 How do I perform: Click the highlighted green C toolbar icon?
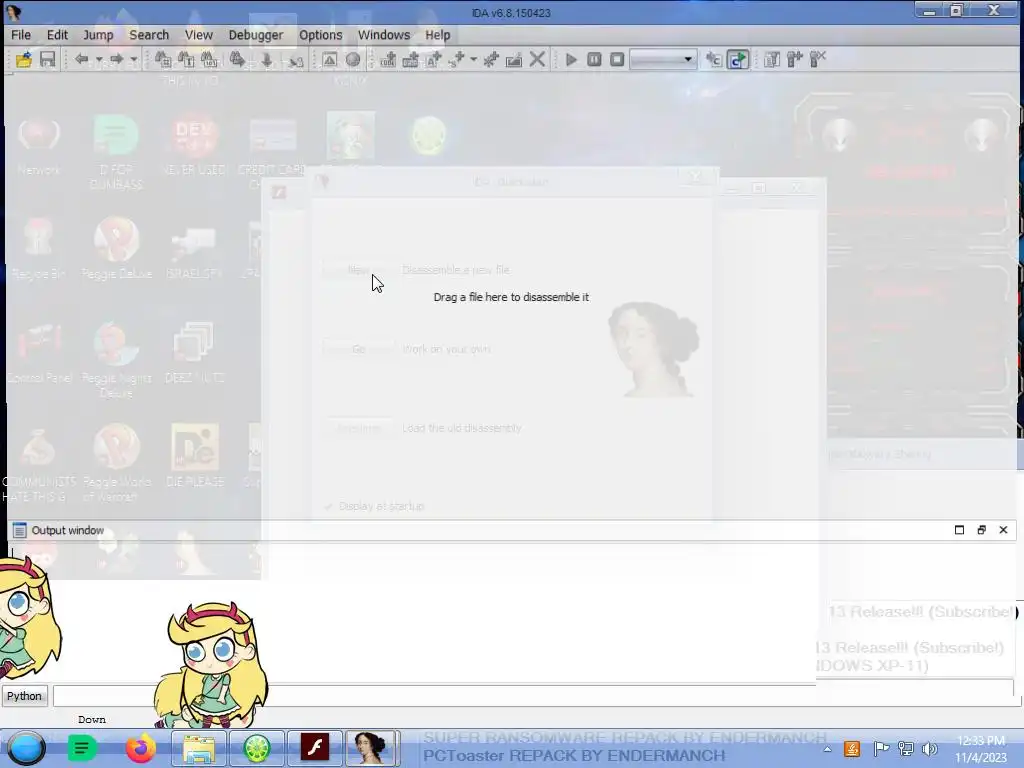click(x=737, y=60)
